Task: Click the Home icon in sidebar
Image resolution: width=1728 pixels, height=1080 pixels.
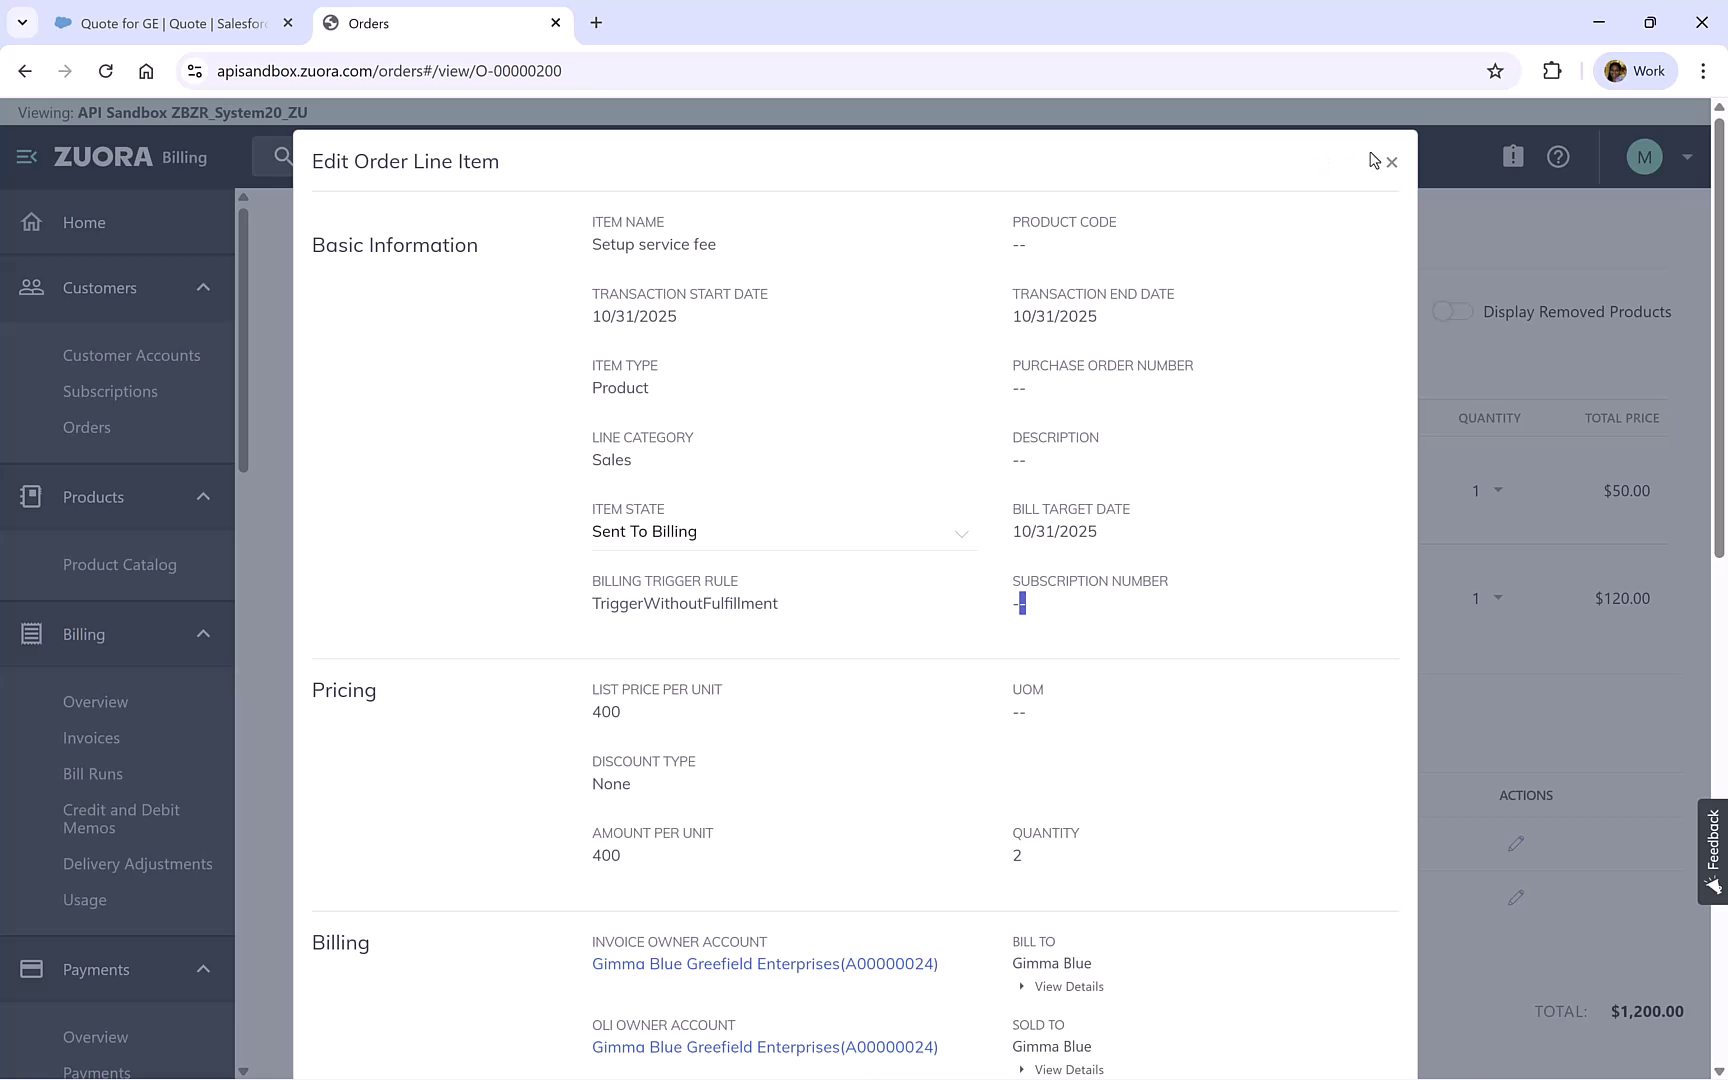Action: (x=32, y=222)
